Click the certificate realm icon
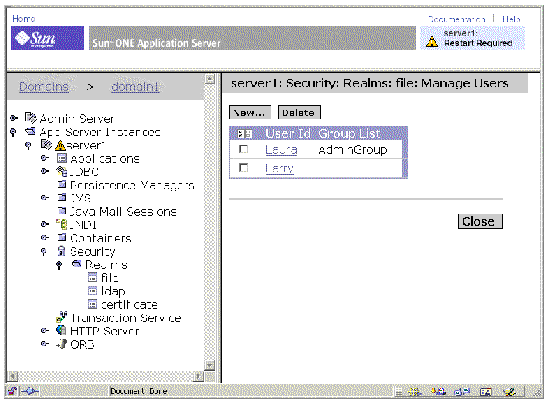Image resolution: width=549 pixels, height=404 pixels. [92, 304]
